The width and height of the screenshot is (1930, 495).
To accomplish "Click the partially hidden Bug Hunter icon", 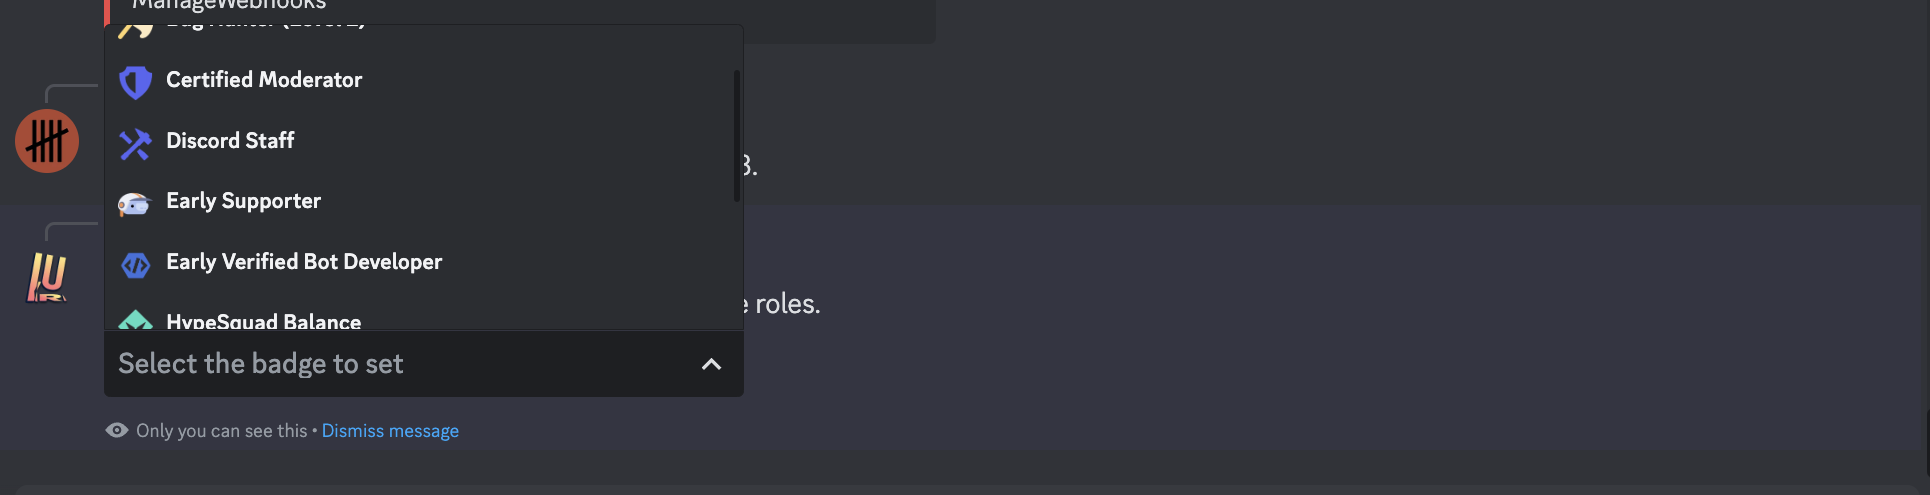I will click(135, 31).
